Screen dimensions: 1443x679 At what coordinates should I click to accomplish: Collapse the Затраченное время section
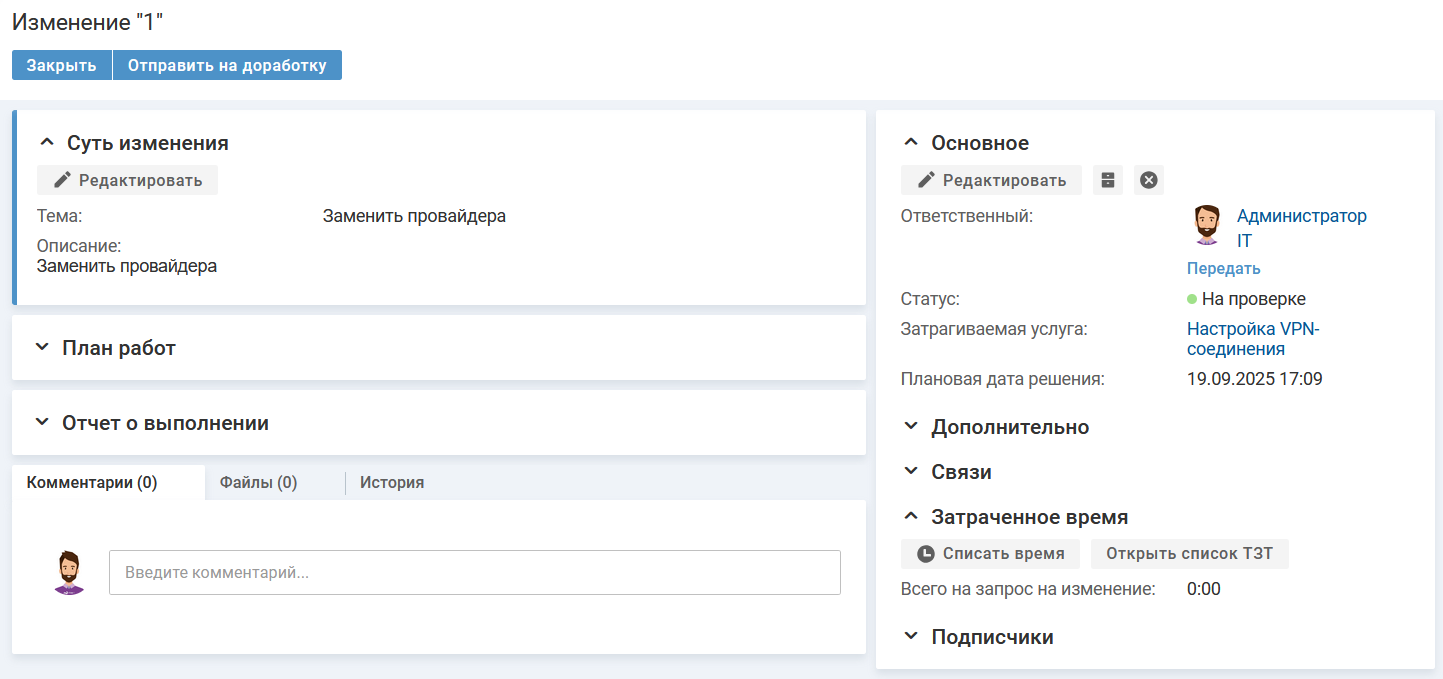pyautogui.click(x=910, y=517)
